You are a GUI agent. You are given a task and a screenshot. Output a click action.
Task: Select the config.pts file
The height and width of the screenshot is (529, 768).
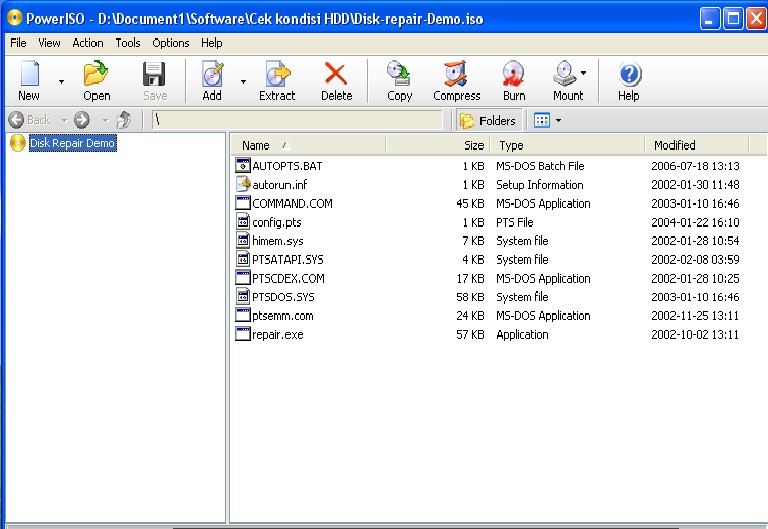tap(277, 222)
